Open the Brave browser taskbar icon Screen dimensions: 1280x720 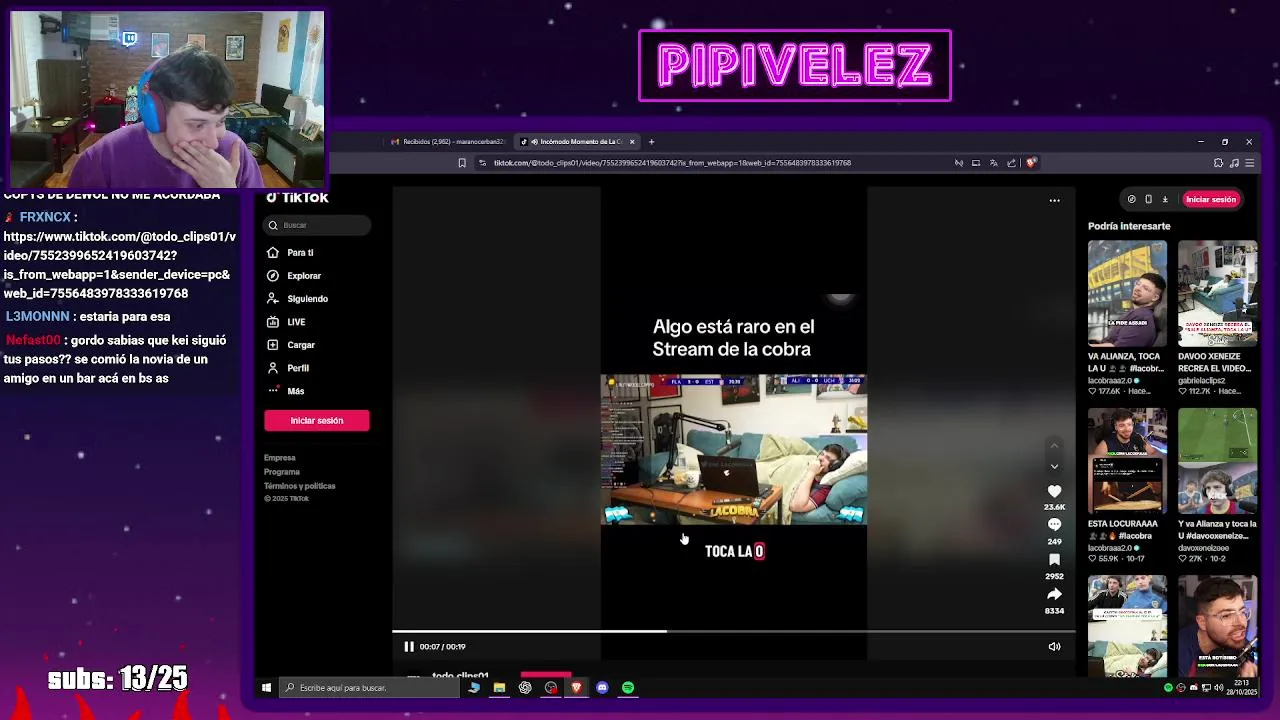coord(576,688)
